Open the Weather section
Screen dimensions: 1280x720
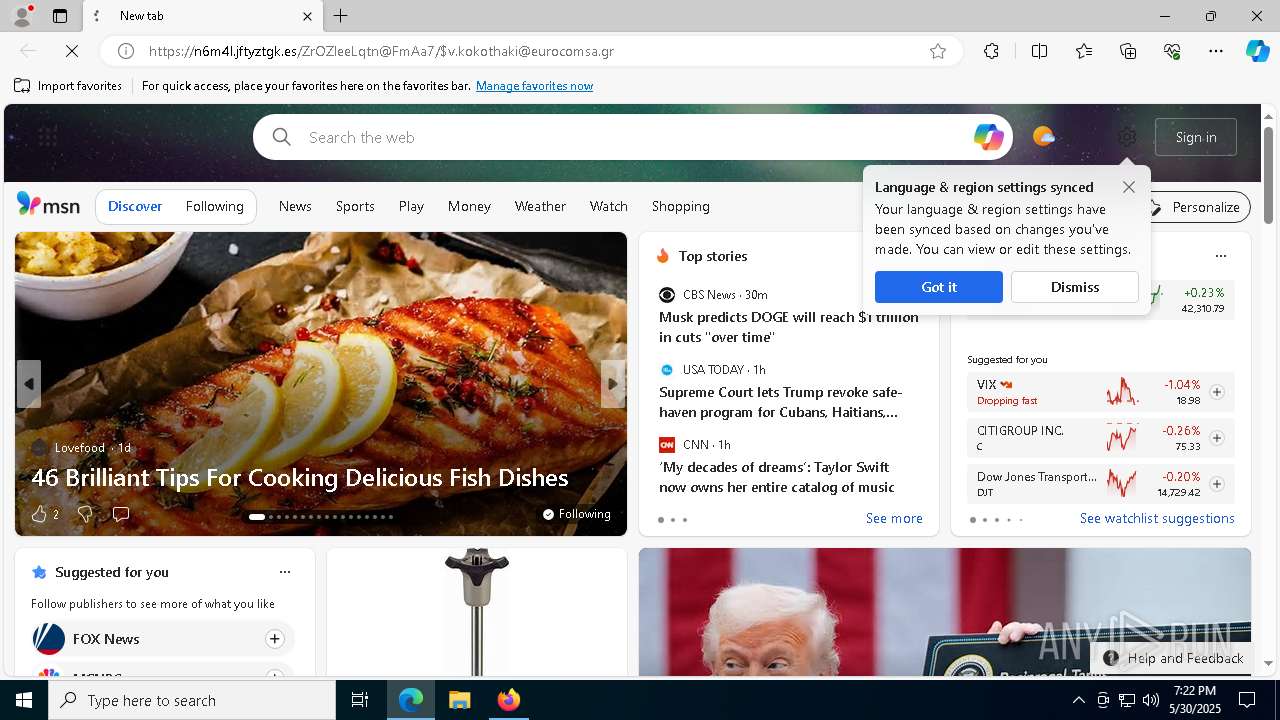(540, 206)
